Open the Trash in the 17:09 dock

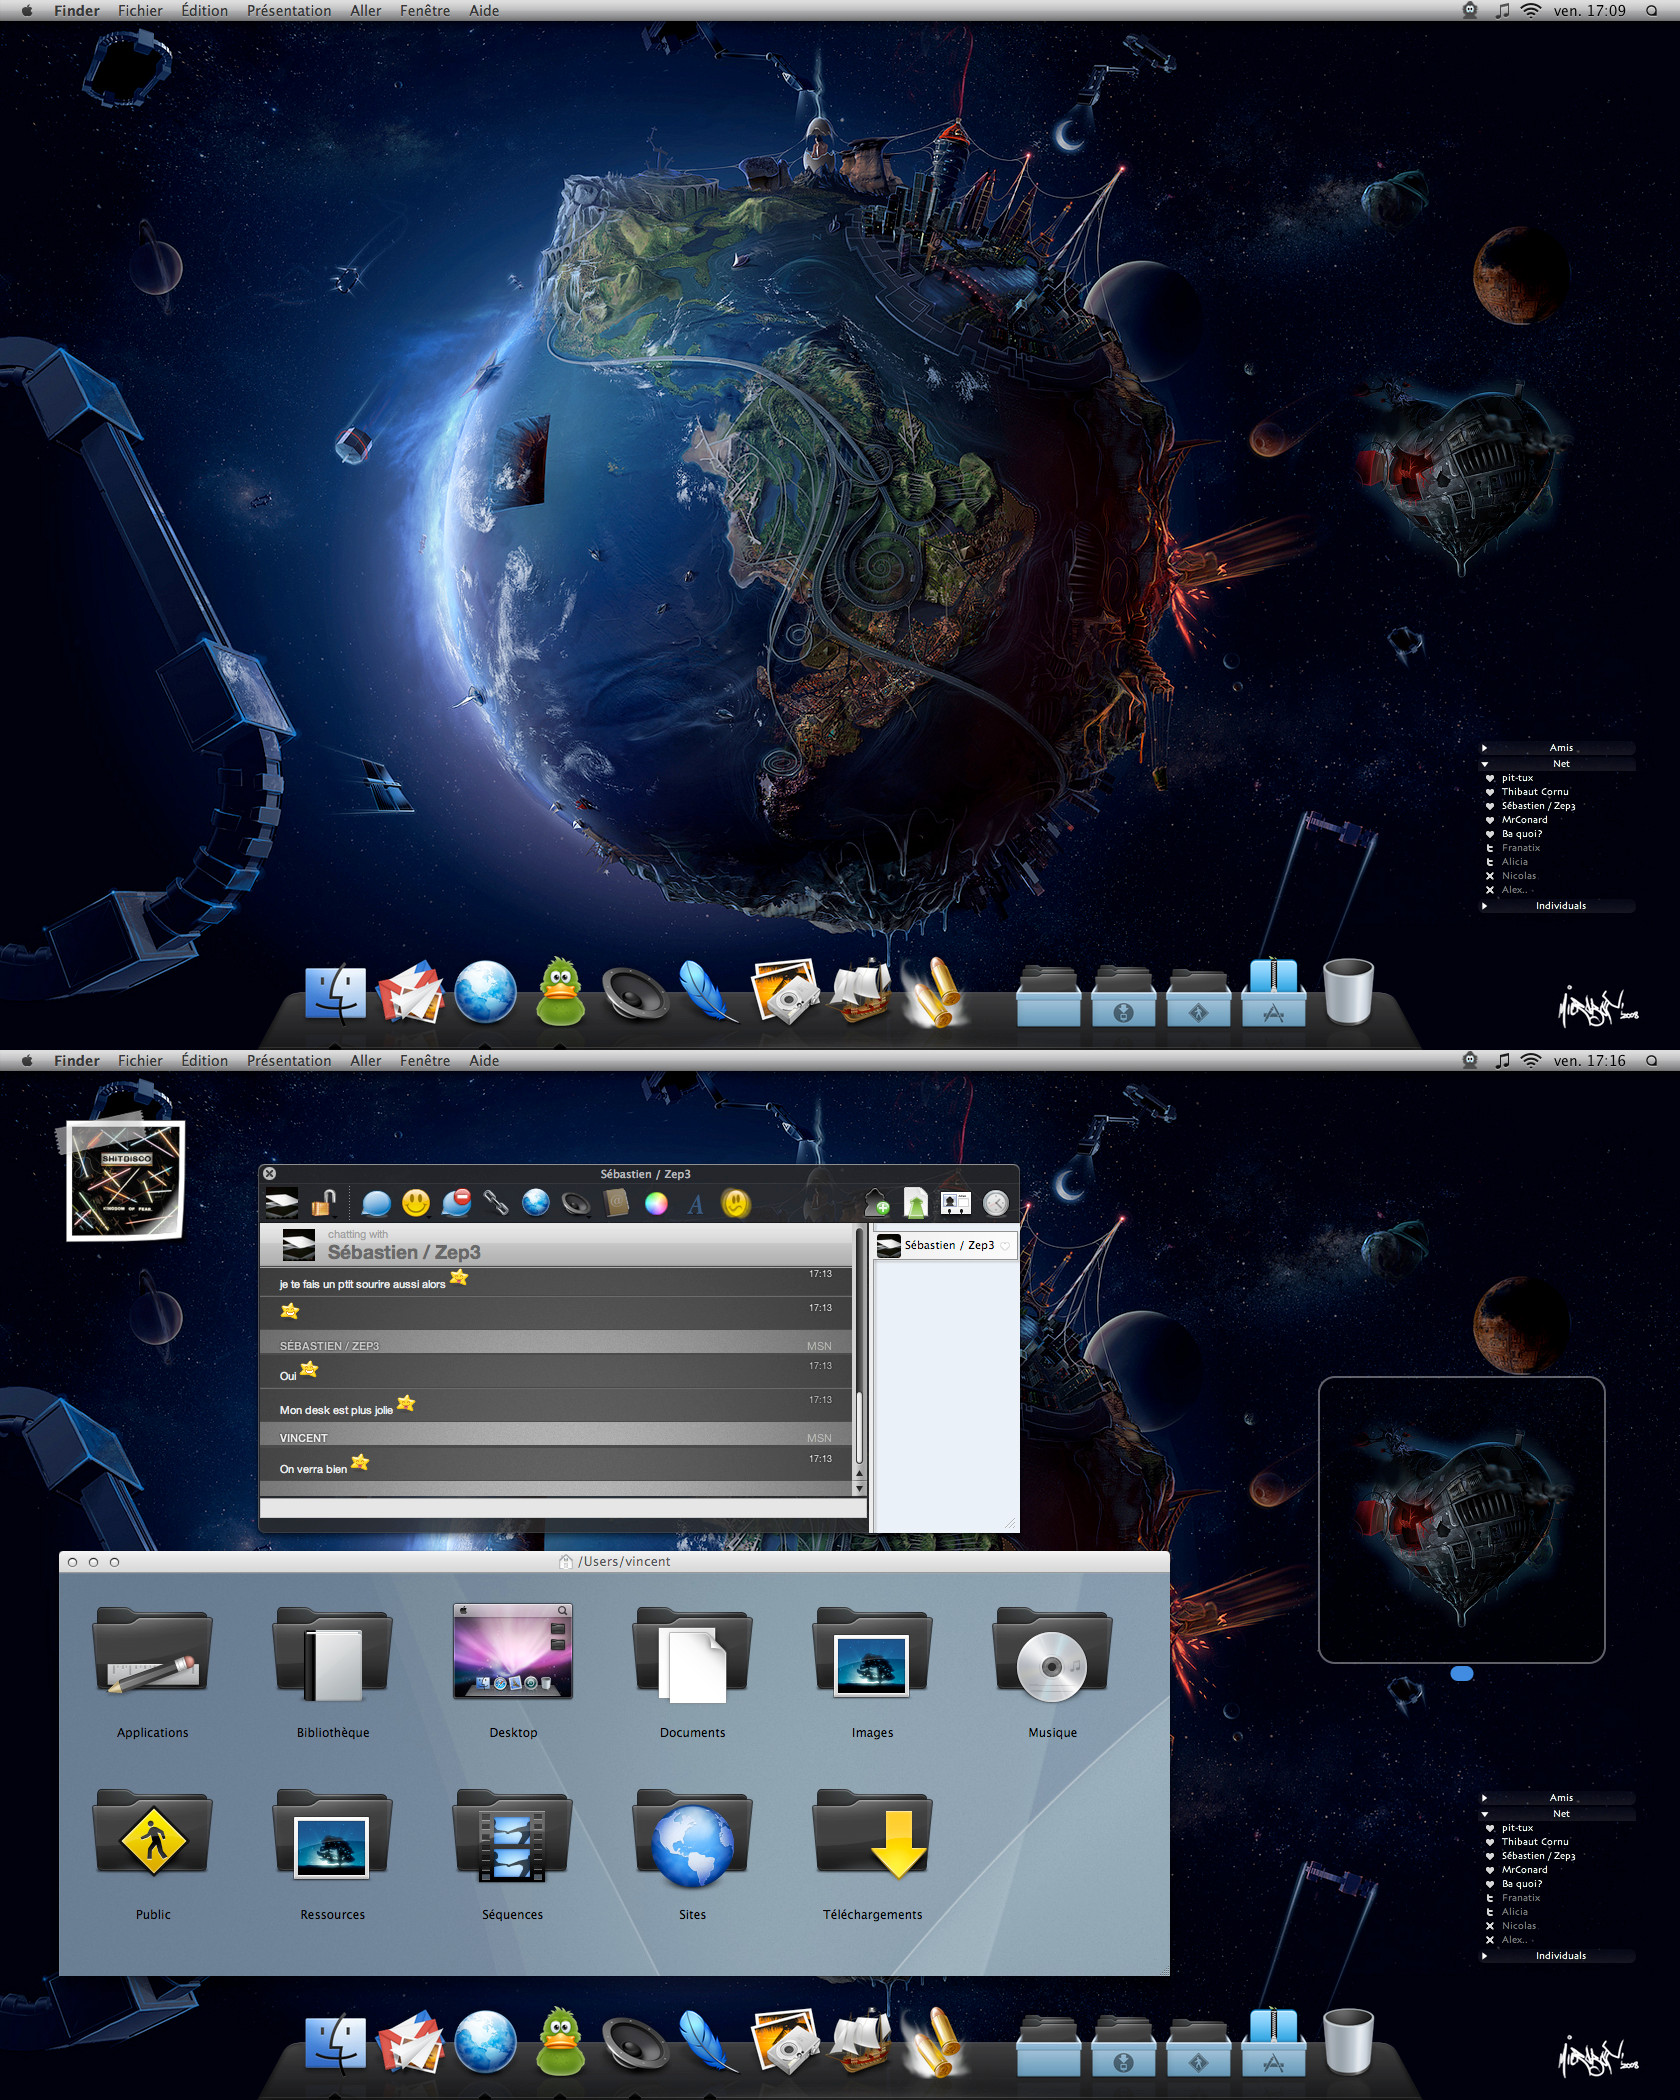click(x=1348, y=991)
